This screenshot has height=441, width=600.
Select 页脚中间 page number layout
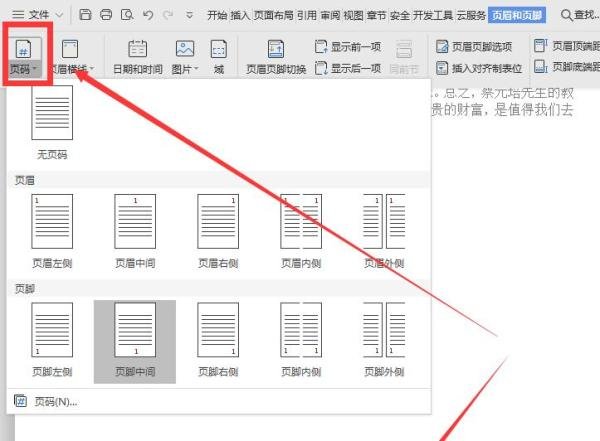(135, 341)
